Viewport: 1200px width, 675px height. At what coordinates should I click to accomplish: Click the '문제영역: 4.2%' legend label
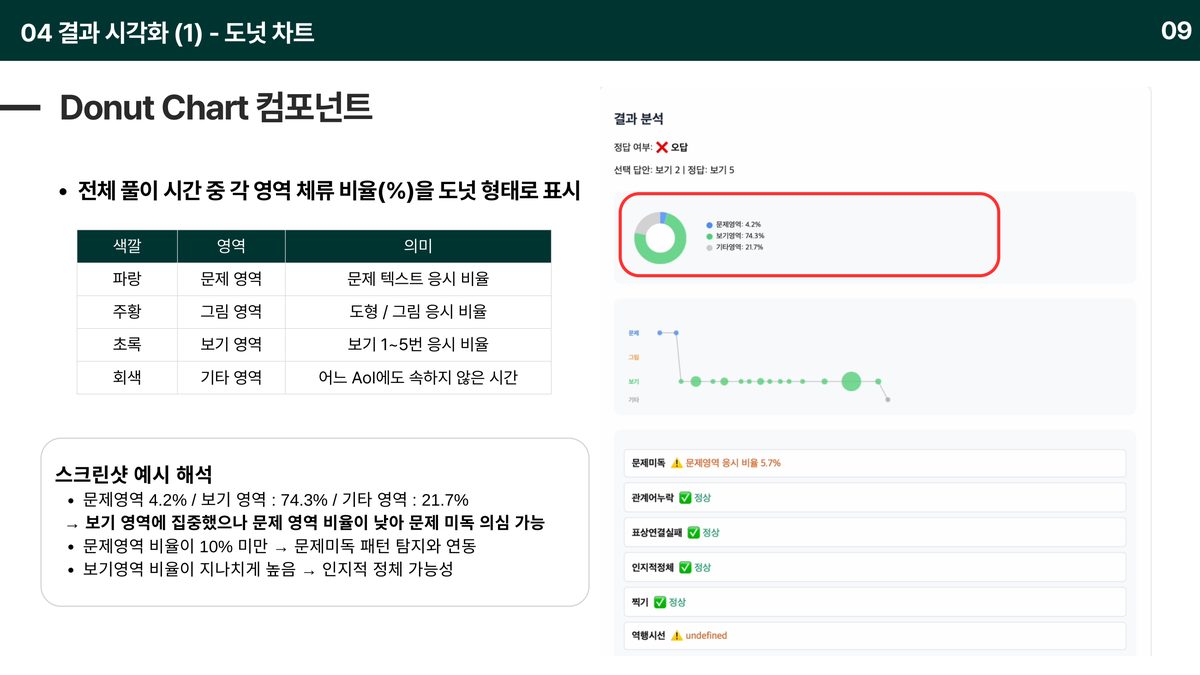tap(739, 225)
